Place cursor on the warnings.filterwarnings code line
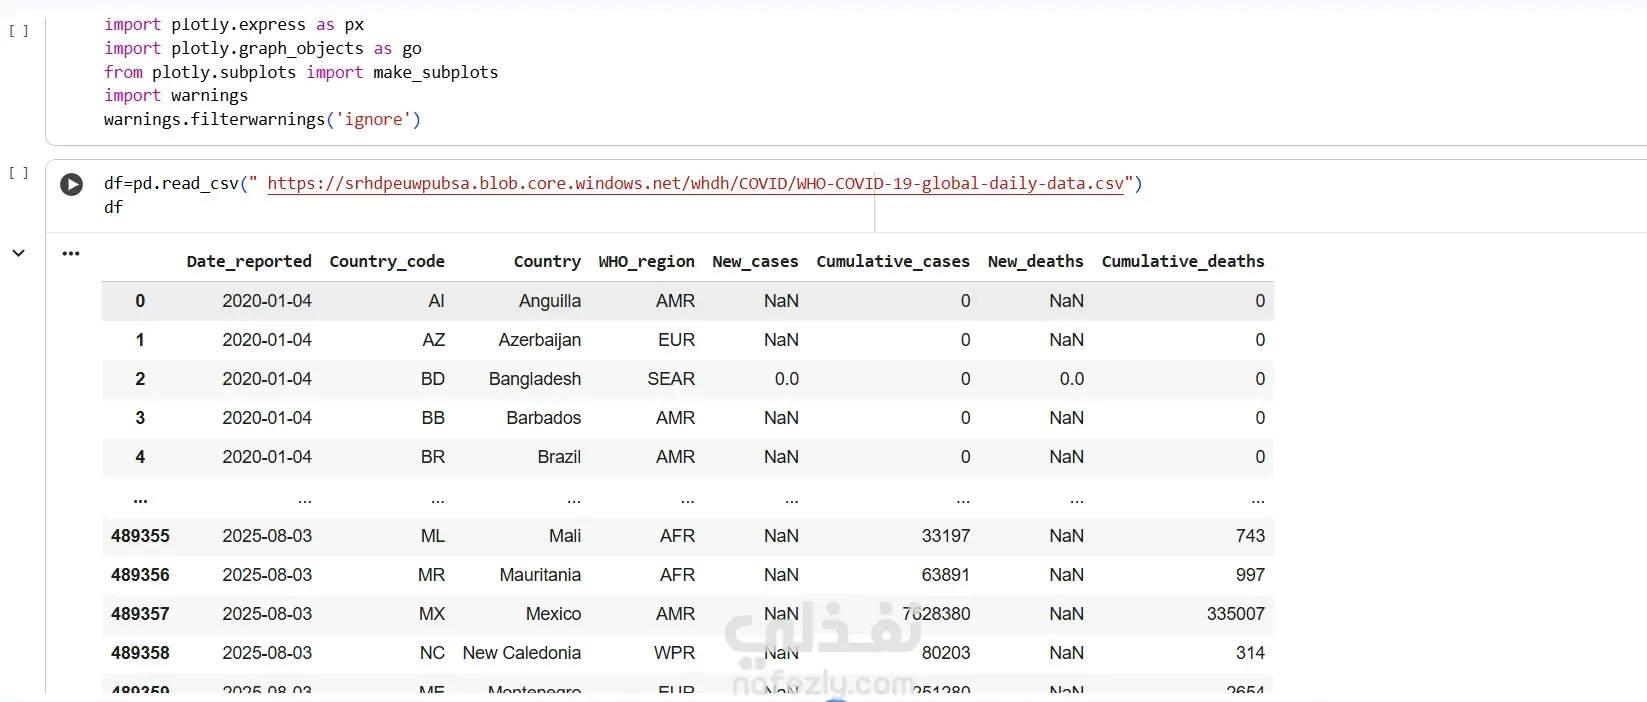The image size is (1647, 702). (262, 120)
